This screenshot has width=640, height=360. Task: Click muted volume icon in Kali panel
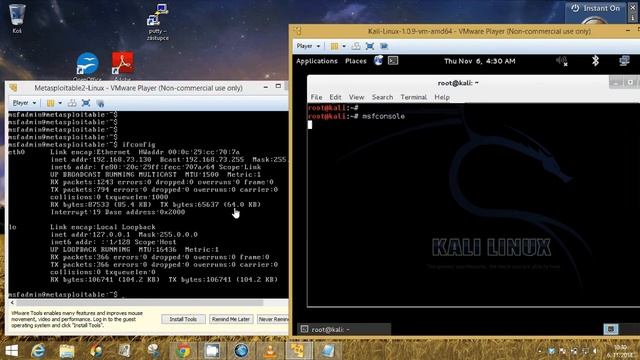(562, 61)
